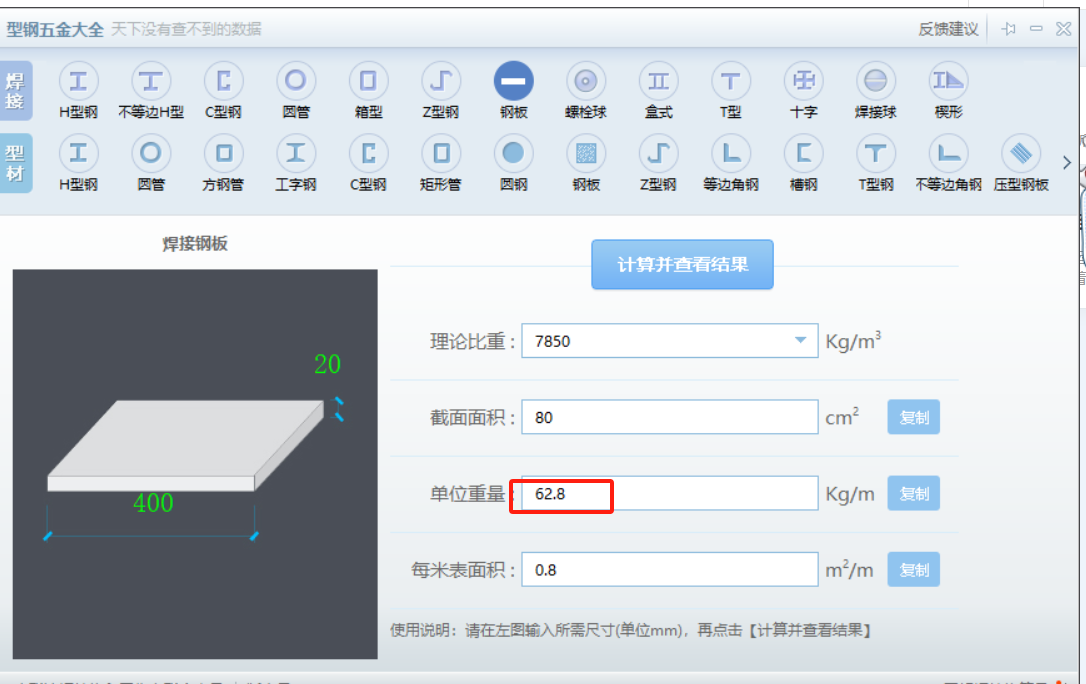Open the 螺栓球 bolt ball icon

click(x=586, y=82)
